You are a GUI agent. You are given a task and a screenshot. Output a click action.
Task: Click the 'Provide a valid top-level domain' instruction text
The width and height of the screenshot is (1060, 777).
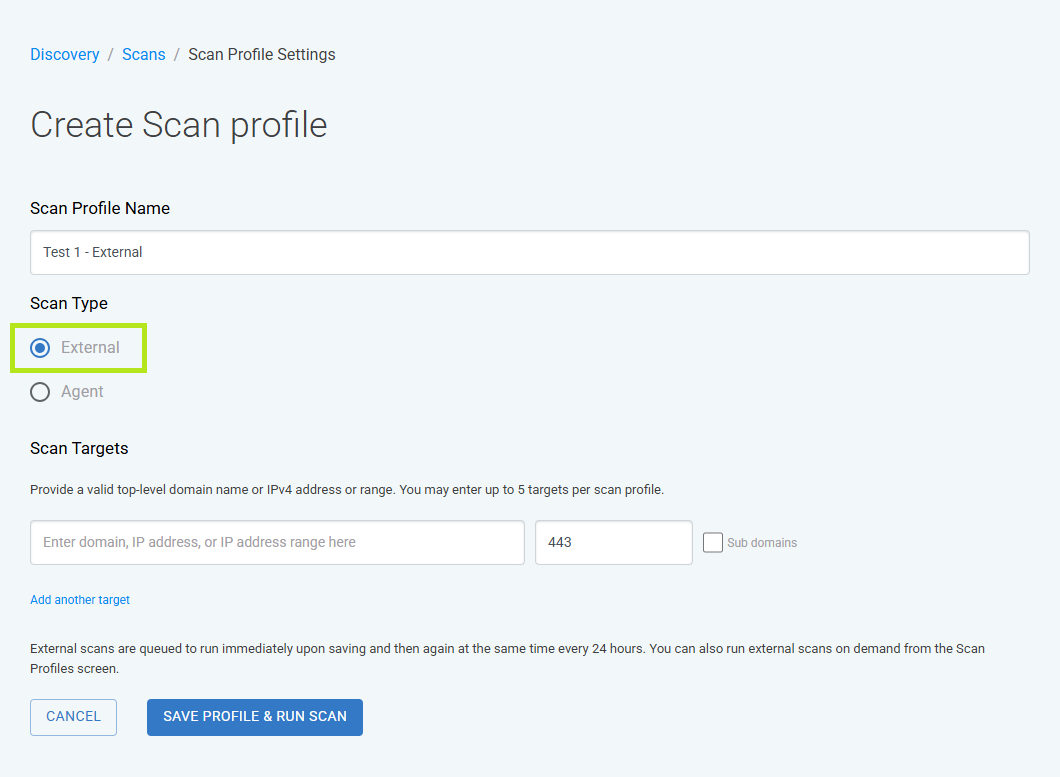pyautogui.click(x=347, y=490)
